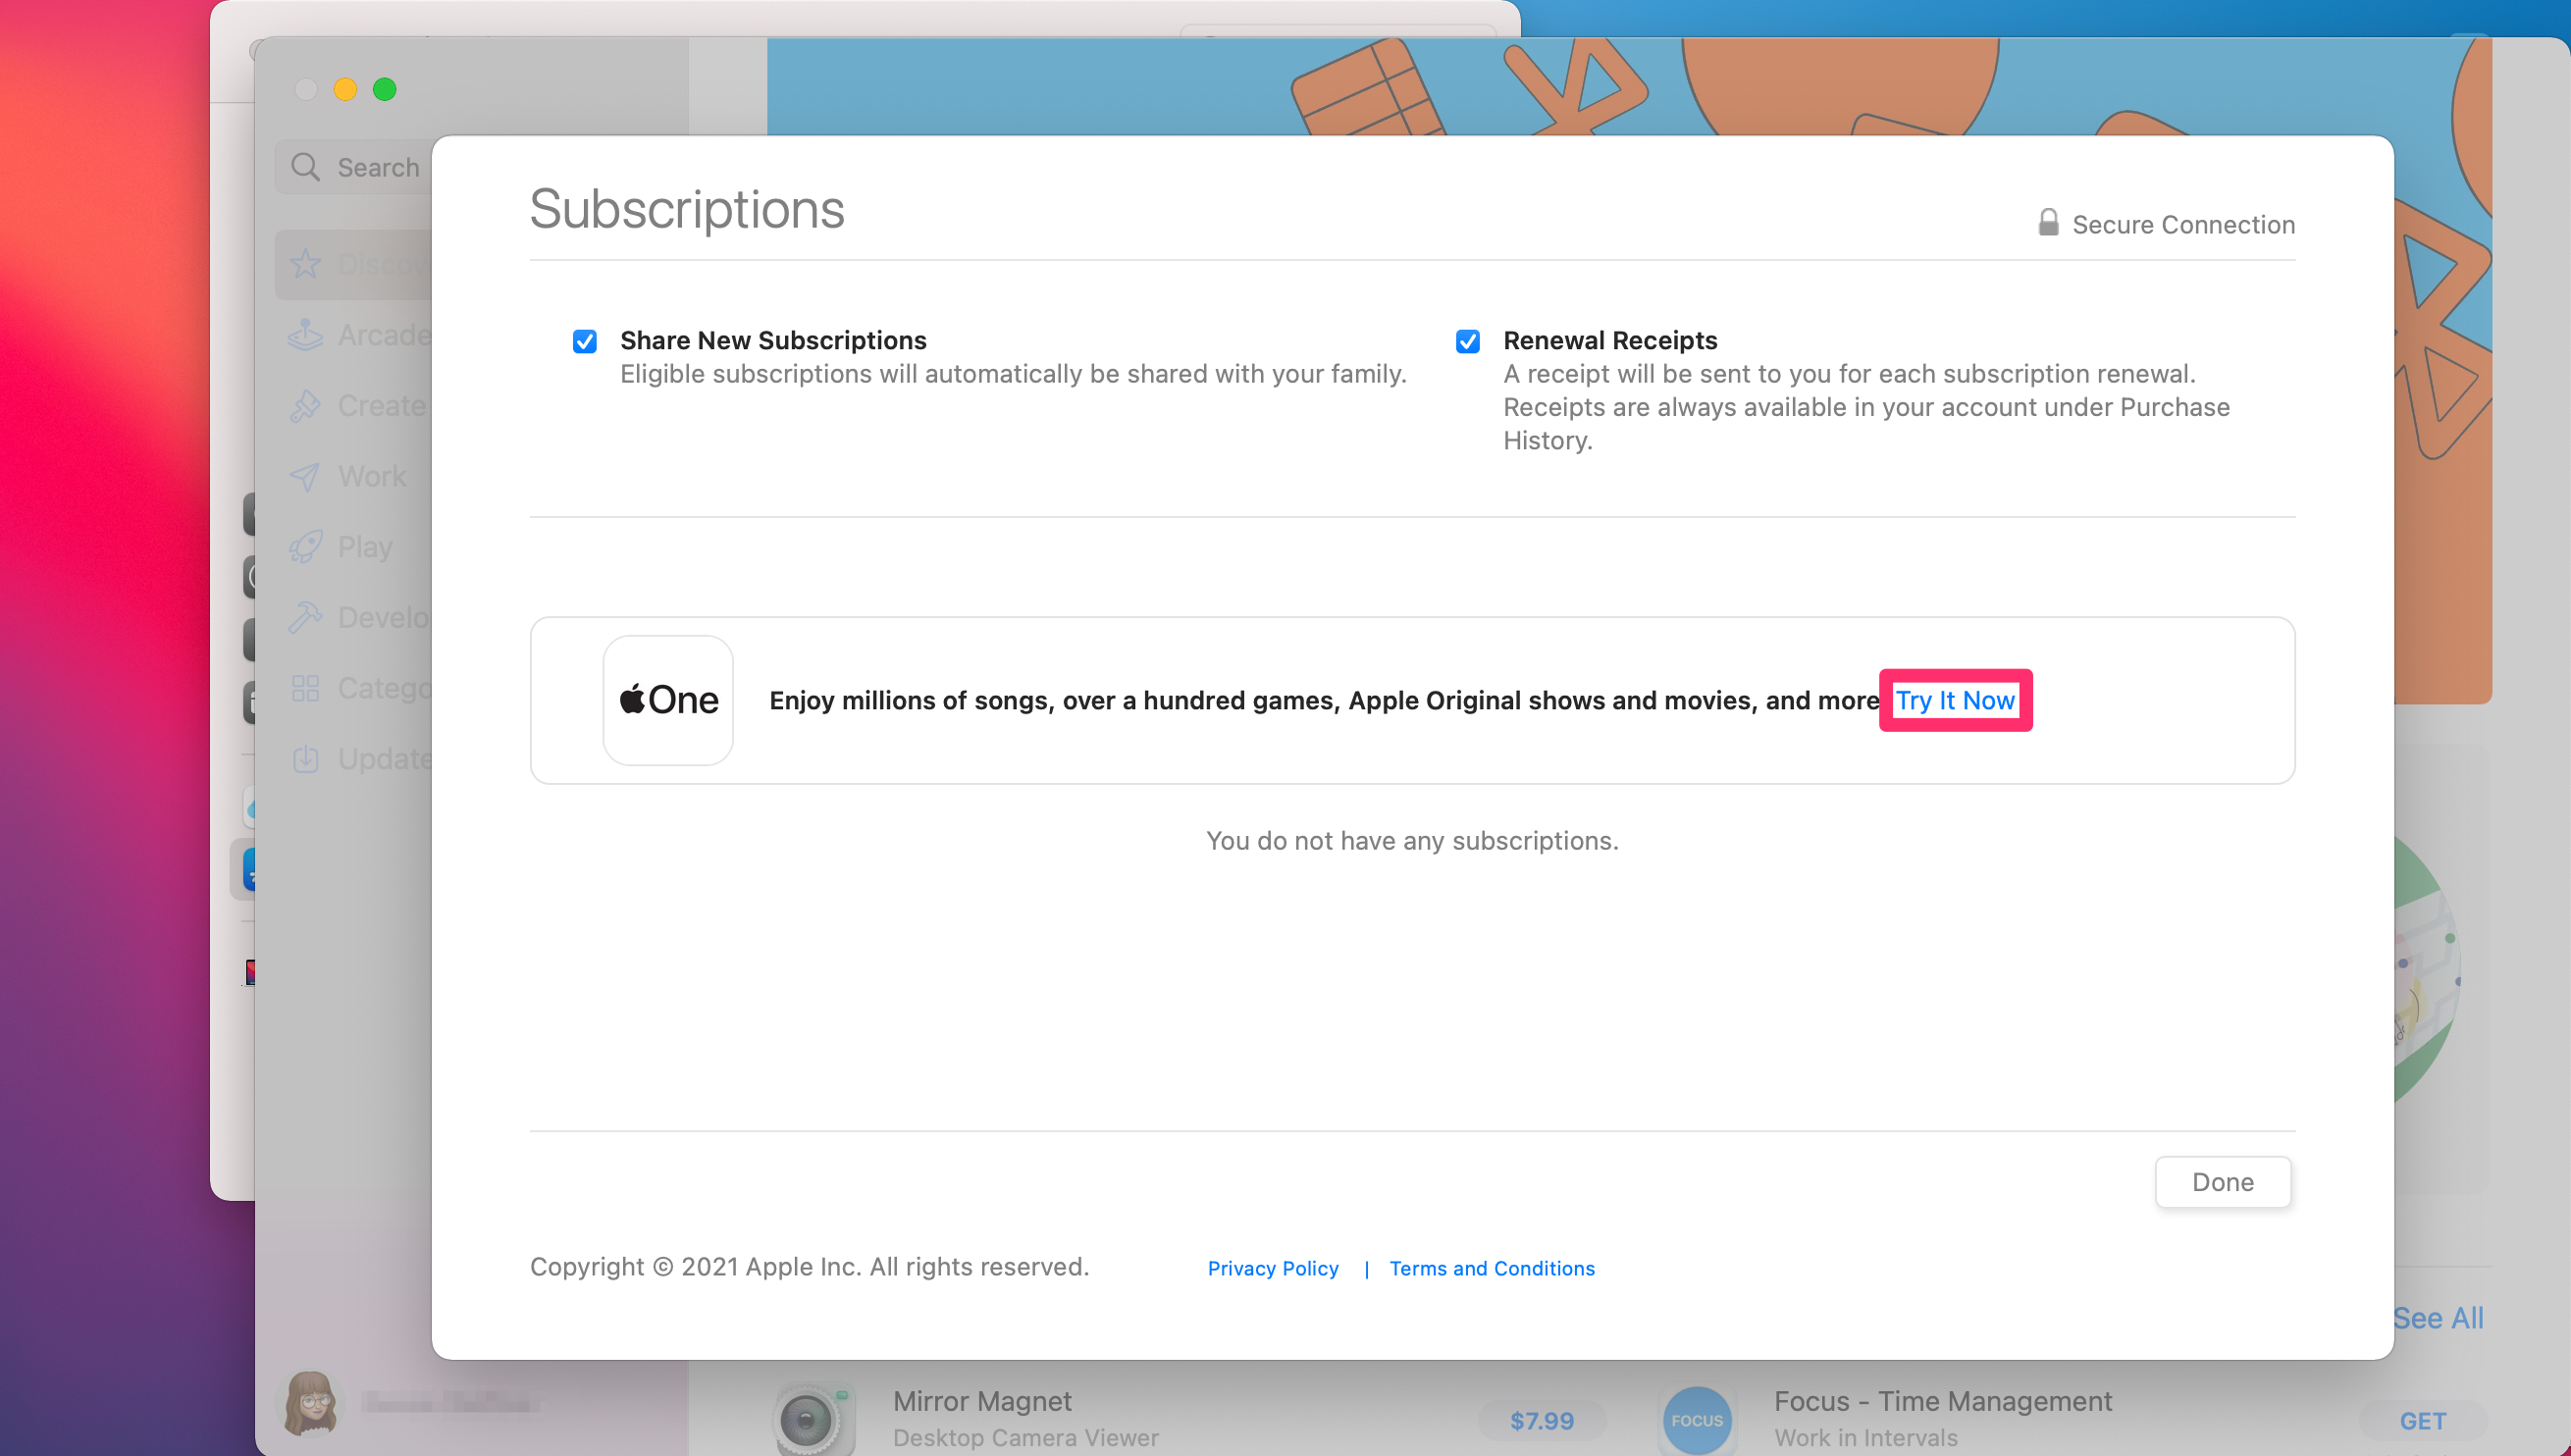Toggle the Renewal Receipts checkbox
The image size is (2571, 1456).
click(1468, 342)
